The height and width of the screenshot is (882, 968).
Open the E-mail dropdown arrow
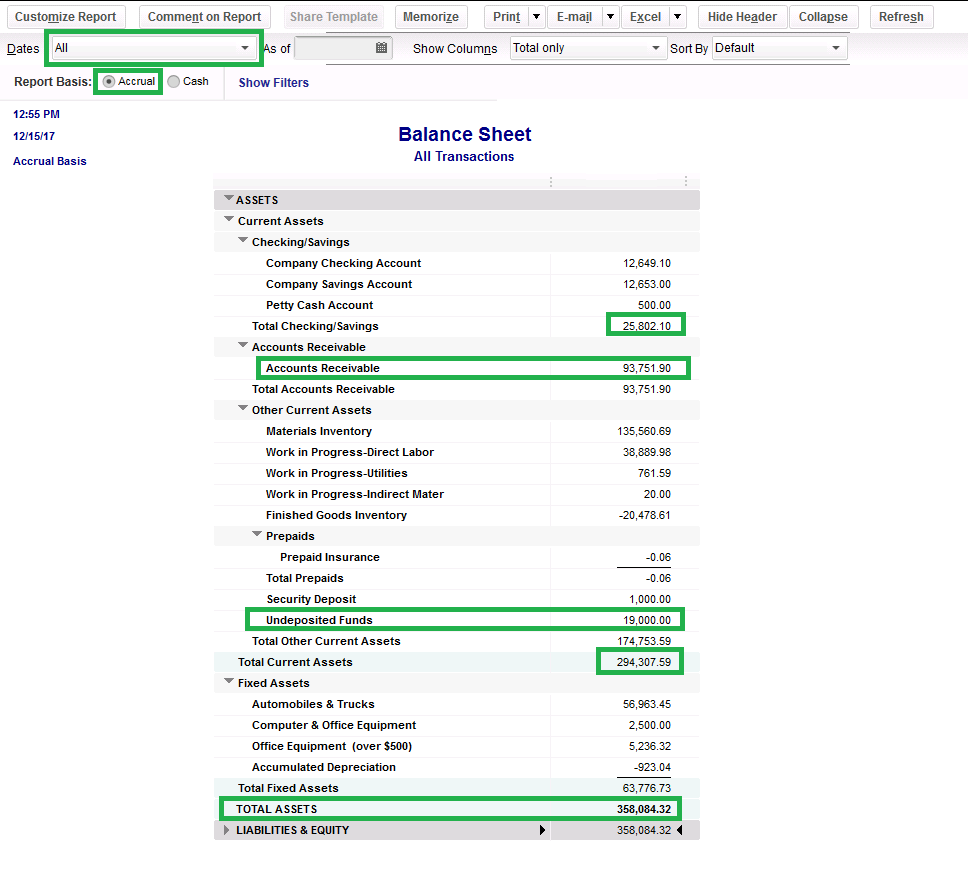pos(610,16)
